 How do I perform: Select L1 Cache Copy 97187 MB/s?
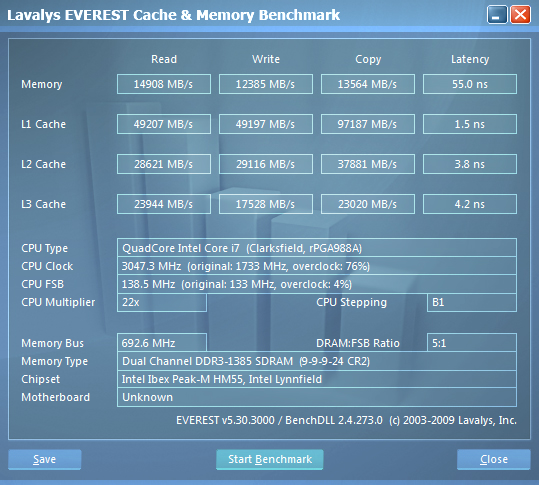[x=368, y=124]
